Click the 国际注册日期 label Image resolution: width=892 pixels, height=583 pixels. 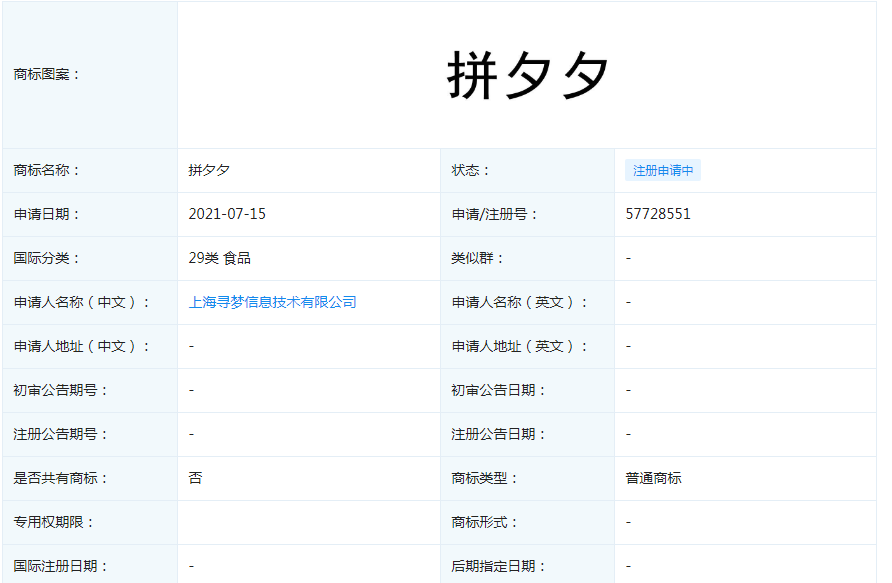click(61, 567)
